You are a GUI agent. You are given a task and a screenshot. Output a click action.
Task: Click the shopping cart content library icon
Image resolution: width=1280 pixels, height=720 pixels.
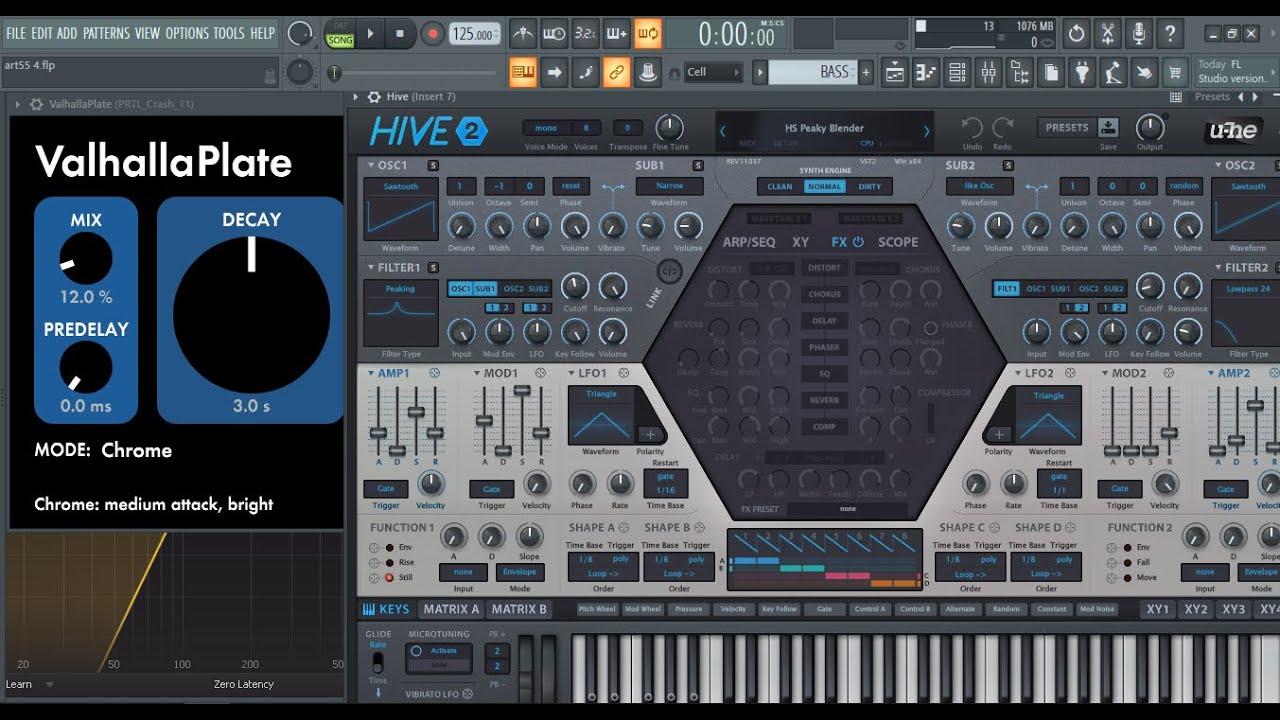tap(1174, 72)
